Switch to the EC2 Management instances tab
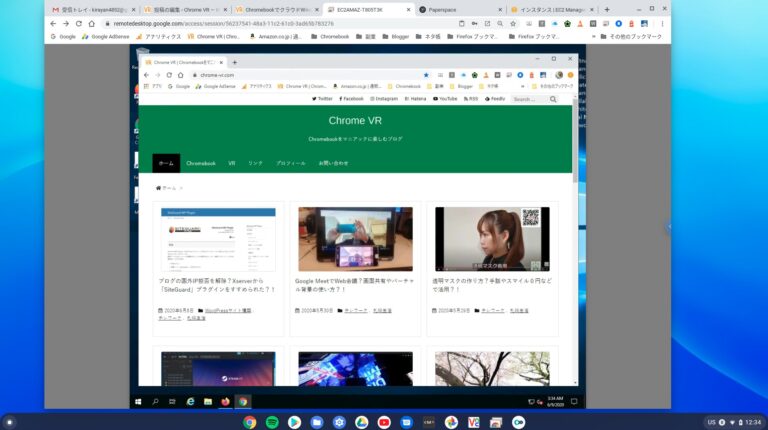The image size is (768, 430). click(x=552, y=9)
